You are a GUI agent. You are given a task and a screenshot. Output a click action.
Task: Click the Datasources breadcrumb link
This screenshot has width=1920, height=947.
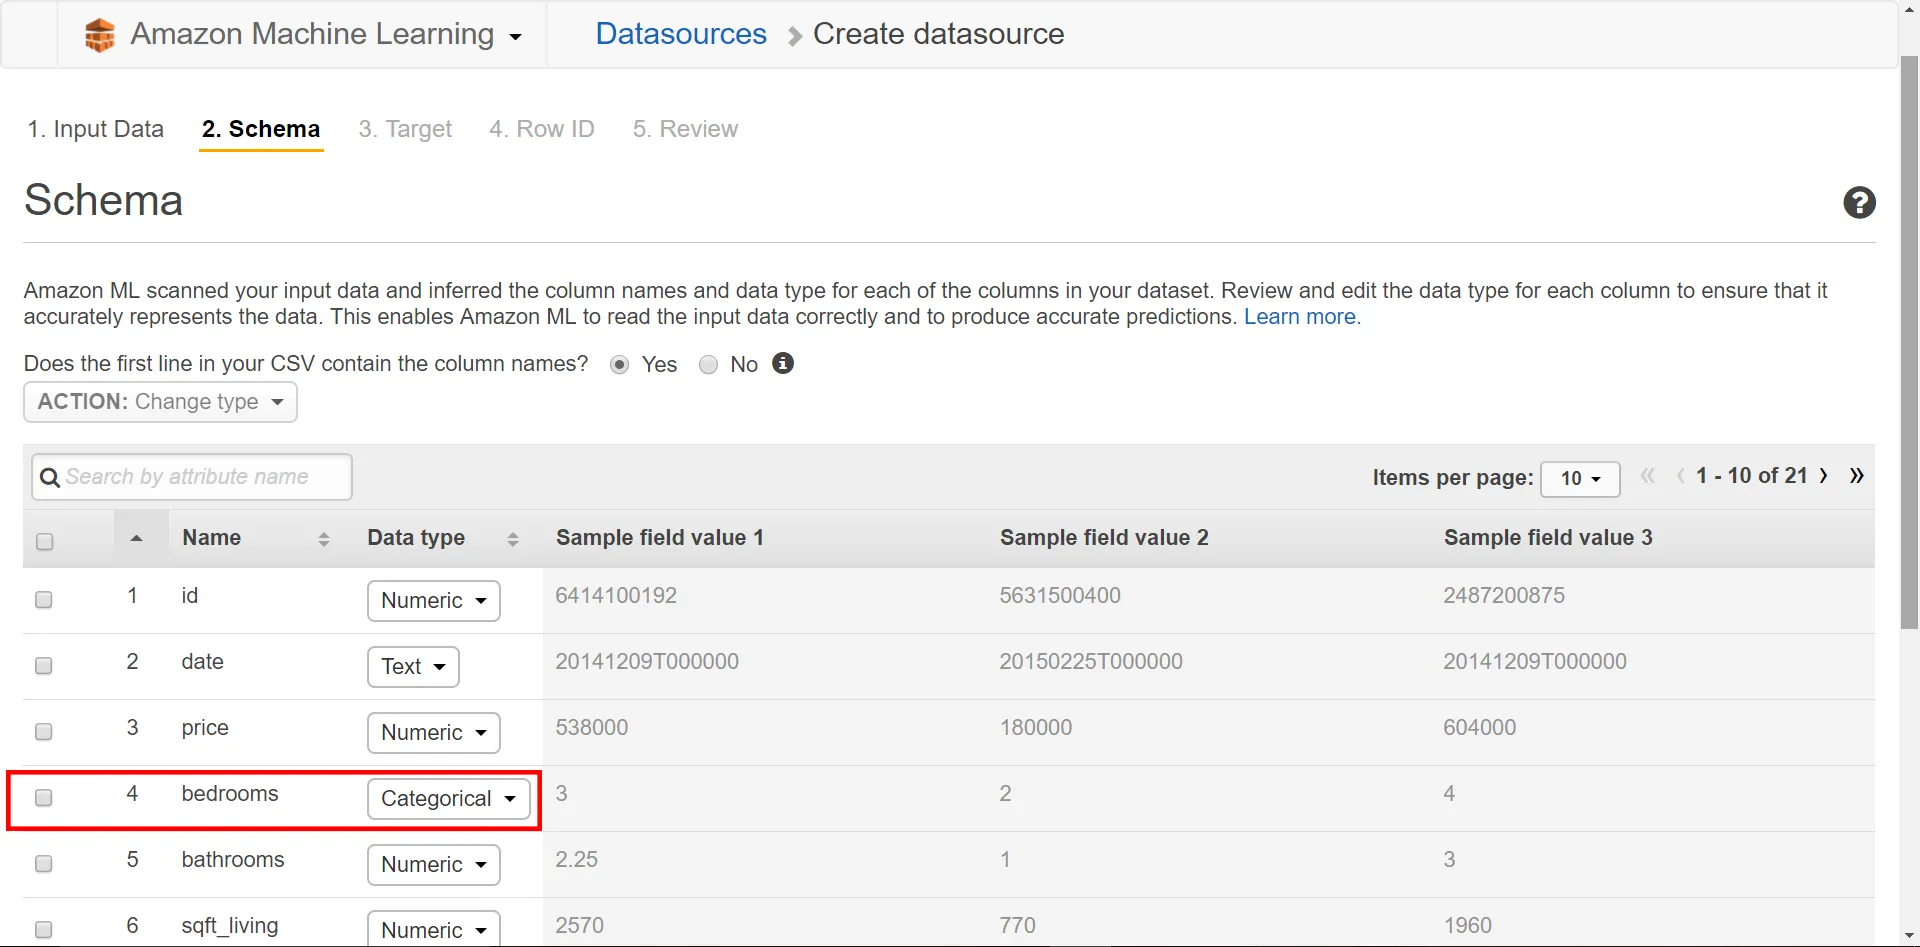tap(681, 34)
